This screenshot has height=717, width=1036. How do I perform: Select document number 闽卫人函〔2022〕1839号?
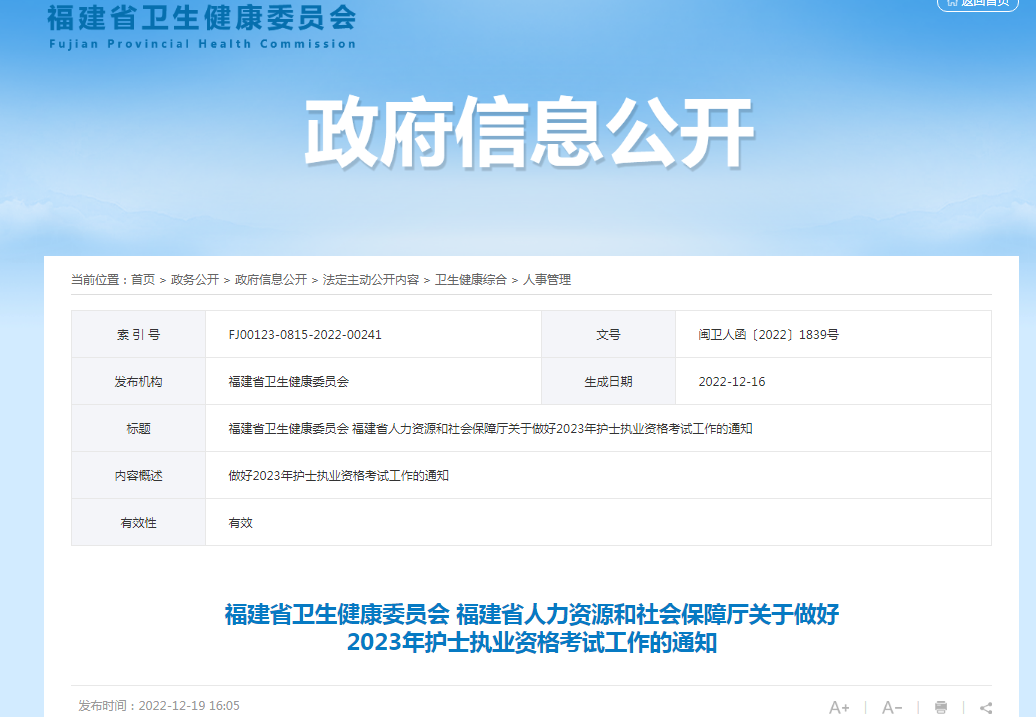tap(768, 334)
